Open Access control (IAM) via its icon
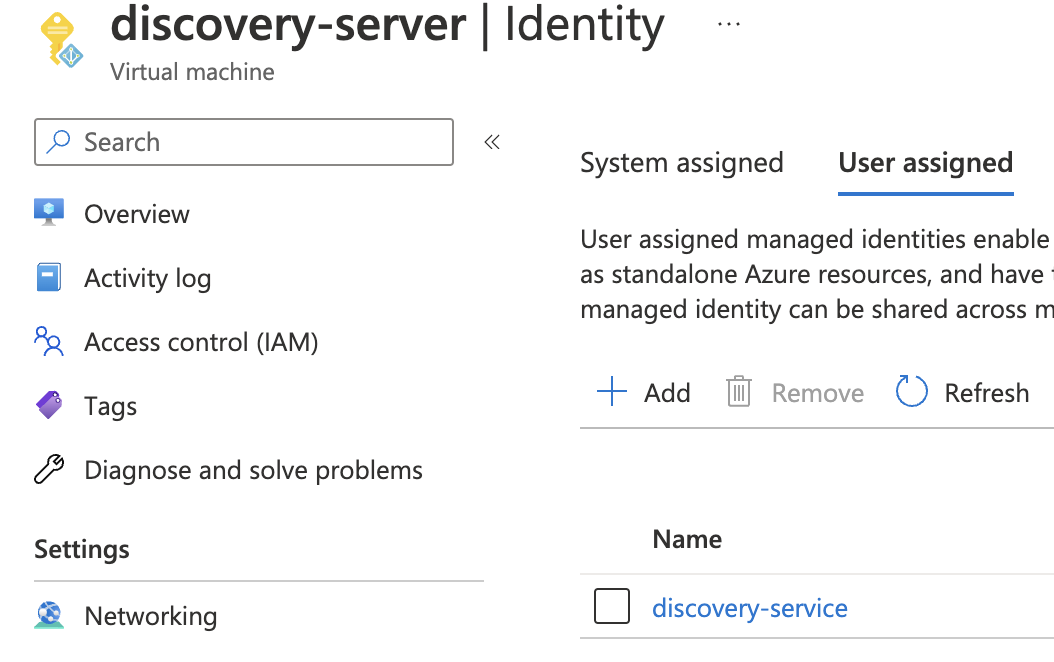Screen dimensions: 1054x662 point(47,341)
